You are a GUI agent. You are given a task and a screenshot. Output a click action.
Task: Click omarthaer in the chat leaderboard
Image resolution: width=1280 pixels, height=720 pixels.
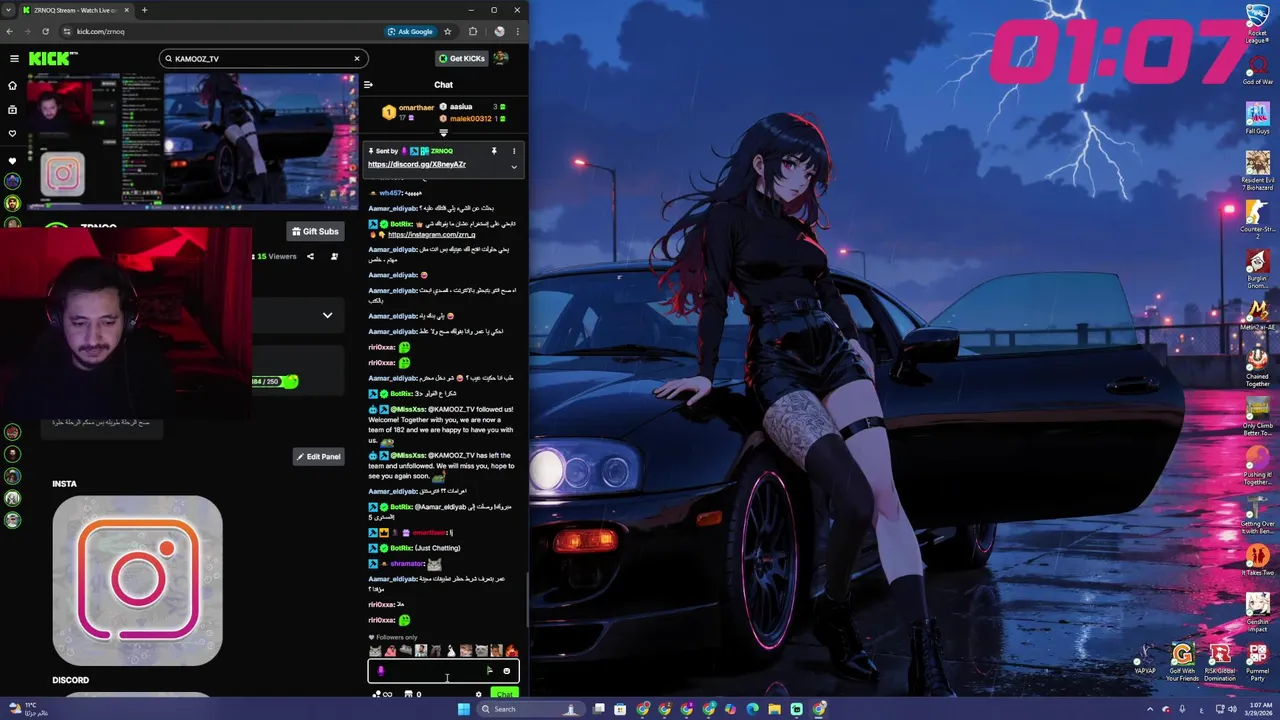[416, 107]
